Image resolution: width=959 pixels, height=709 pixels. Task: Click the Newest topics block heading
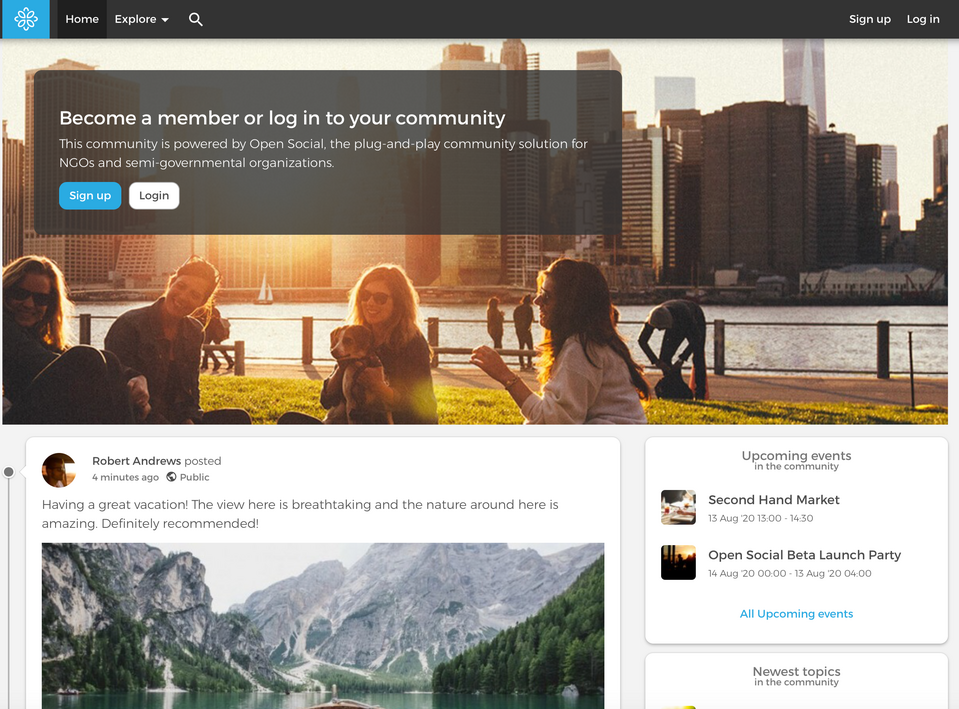[x=796, y=672]
